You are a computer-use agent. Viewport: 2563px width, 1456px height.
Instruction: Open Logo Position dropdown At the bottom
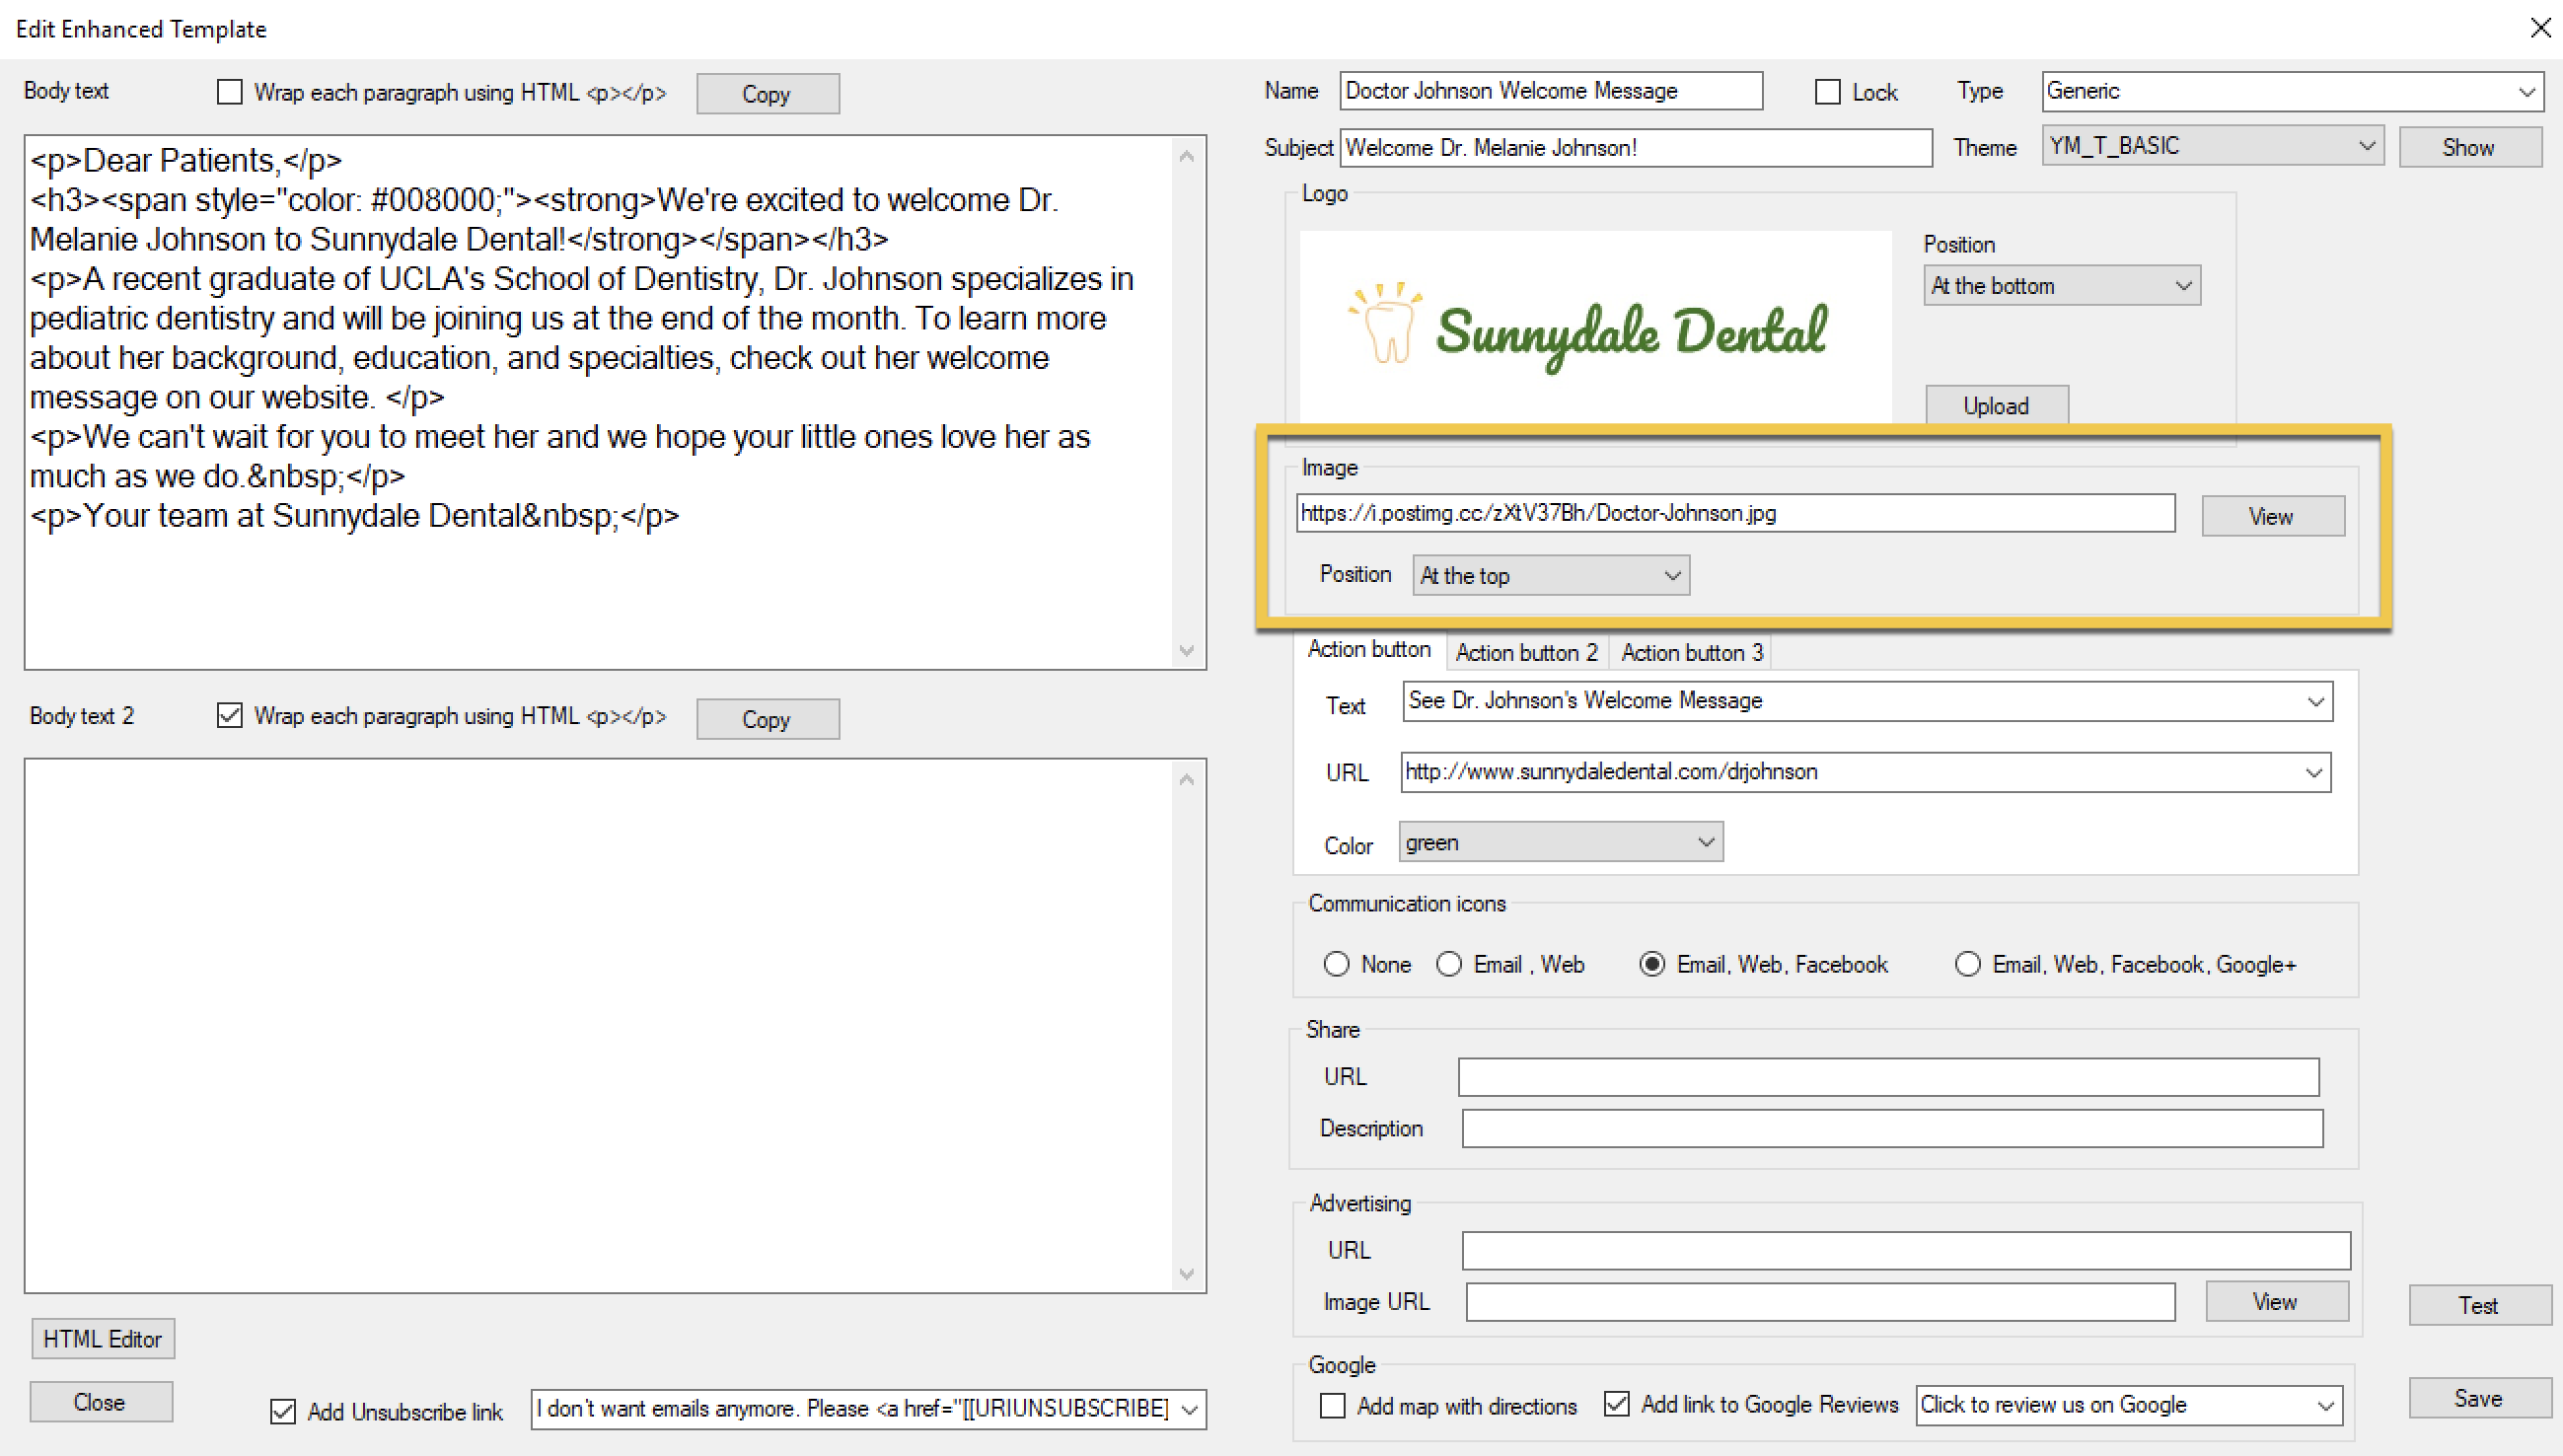[x=2061, y=286]
